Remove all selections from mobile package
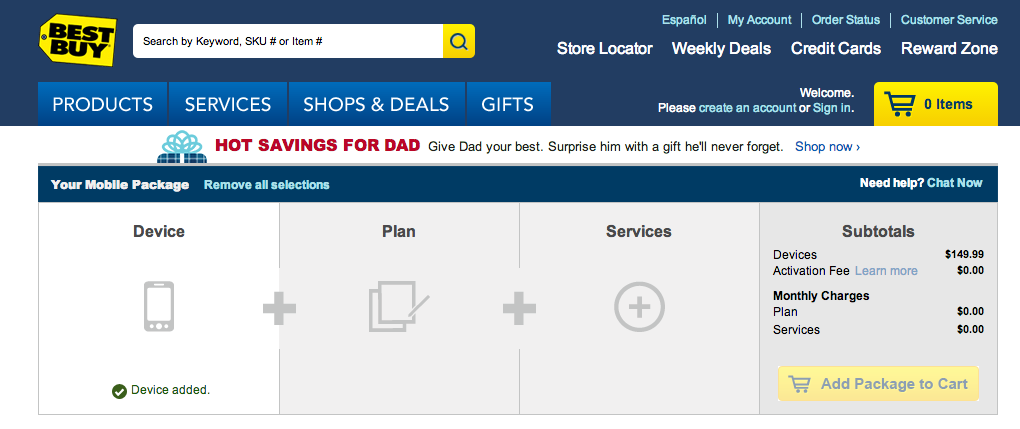This screenshot has width=1020, height=429. click(x=267, y=185)
